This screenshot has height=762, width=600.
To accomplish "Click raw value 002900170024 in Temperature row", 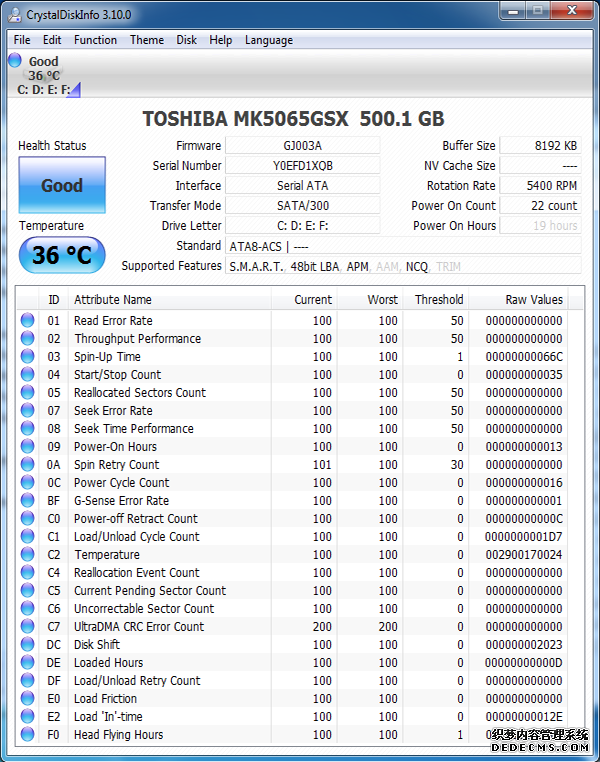I will [524, 554].
